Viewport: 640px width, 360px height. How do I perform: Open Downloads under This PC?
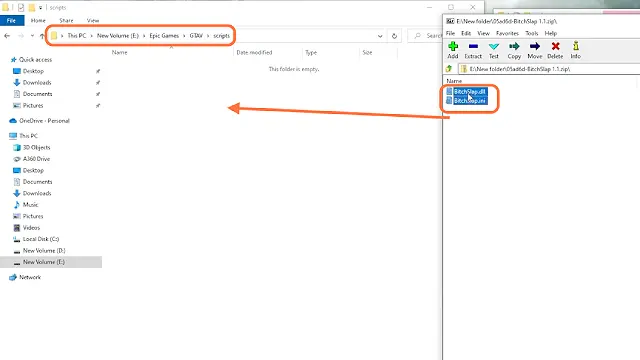(x=37, y=193)
